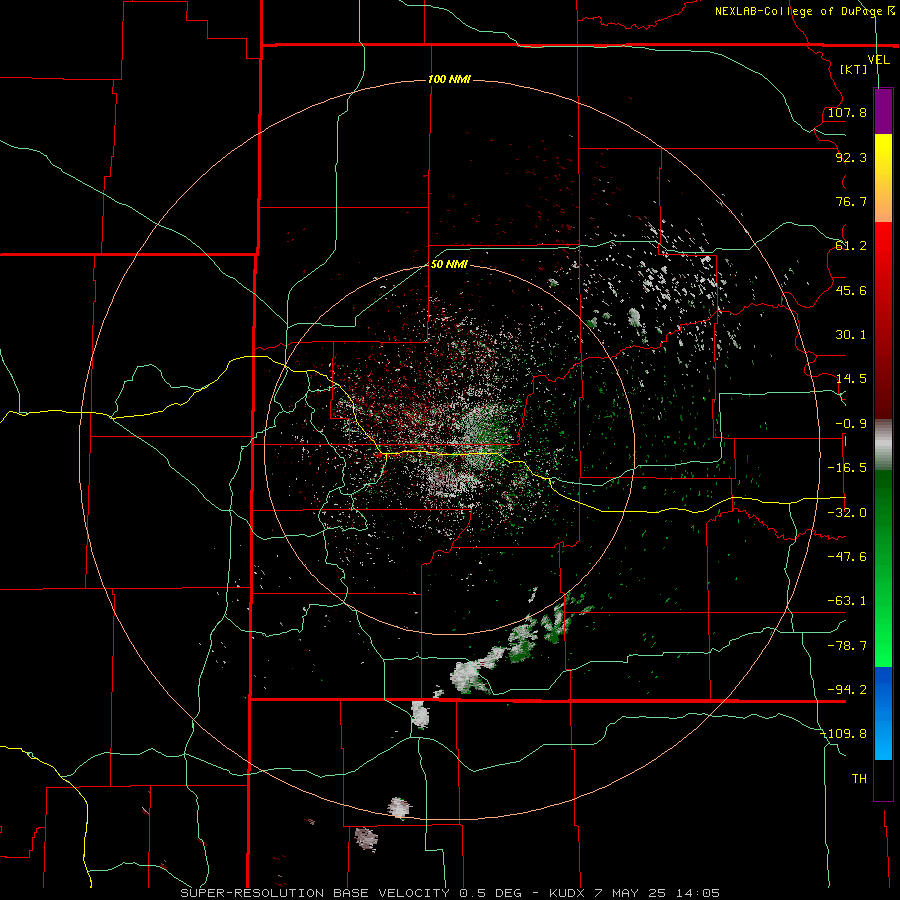Click the -16.5 velocity scale value
The height and width of the screenshot is (900, 900).
(847, 468)
